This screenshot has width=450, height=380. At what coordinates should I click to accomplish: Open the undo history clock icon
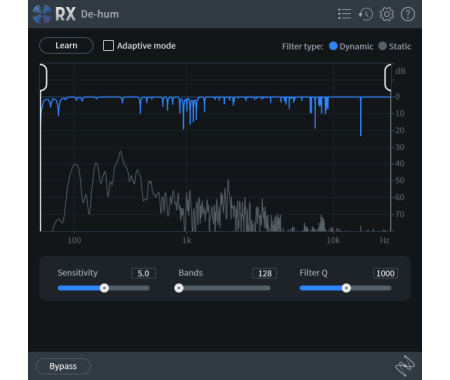click(x=366, y=14)
